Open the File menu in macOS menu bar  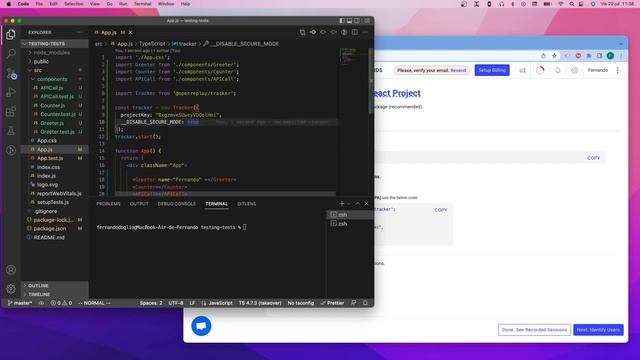39,4
